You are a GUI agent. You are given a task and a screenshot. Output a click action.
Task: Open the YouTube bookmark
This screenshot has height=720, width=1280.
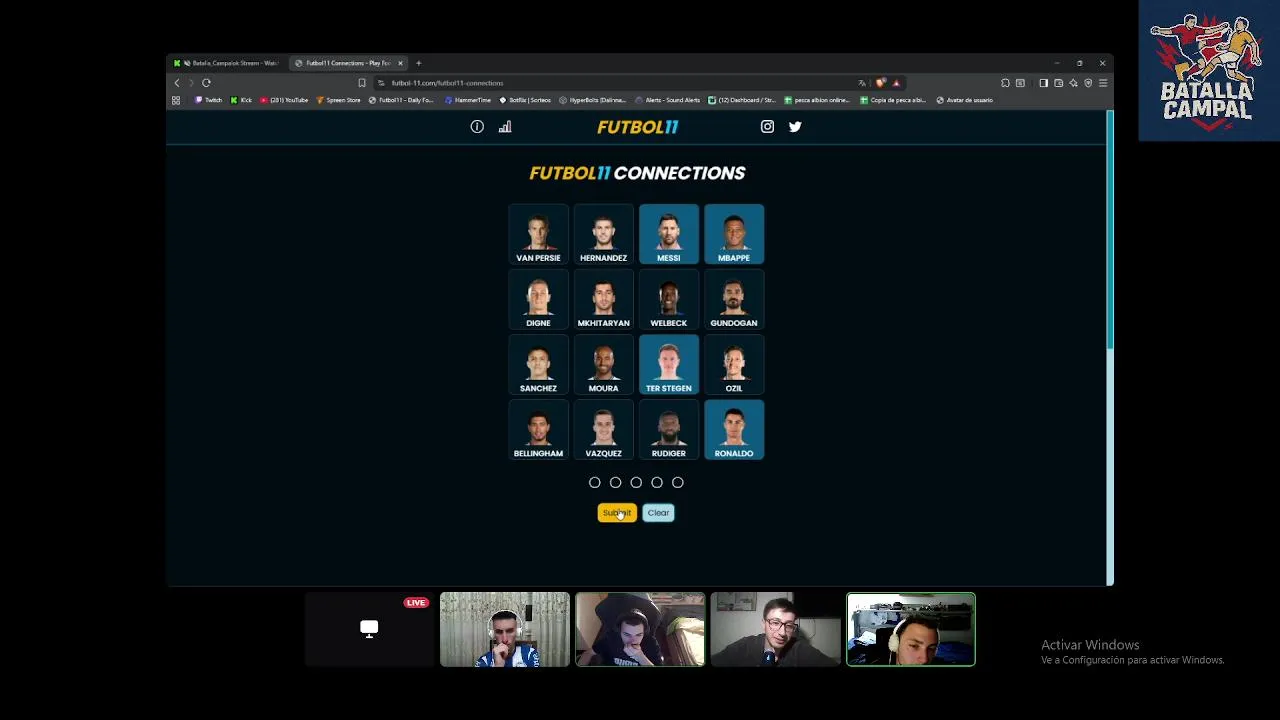(284, 100)
